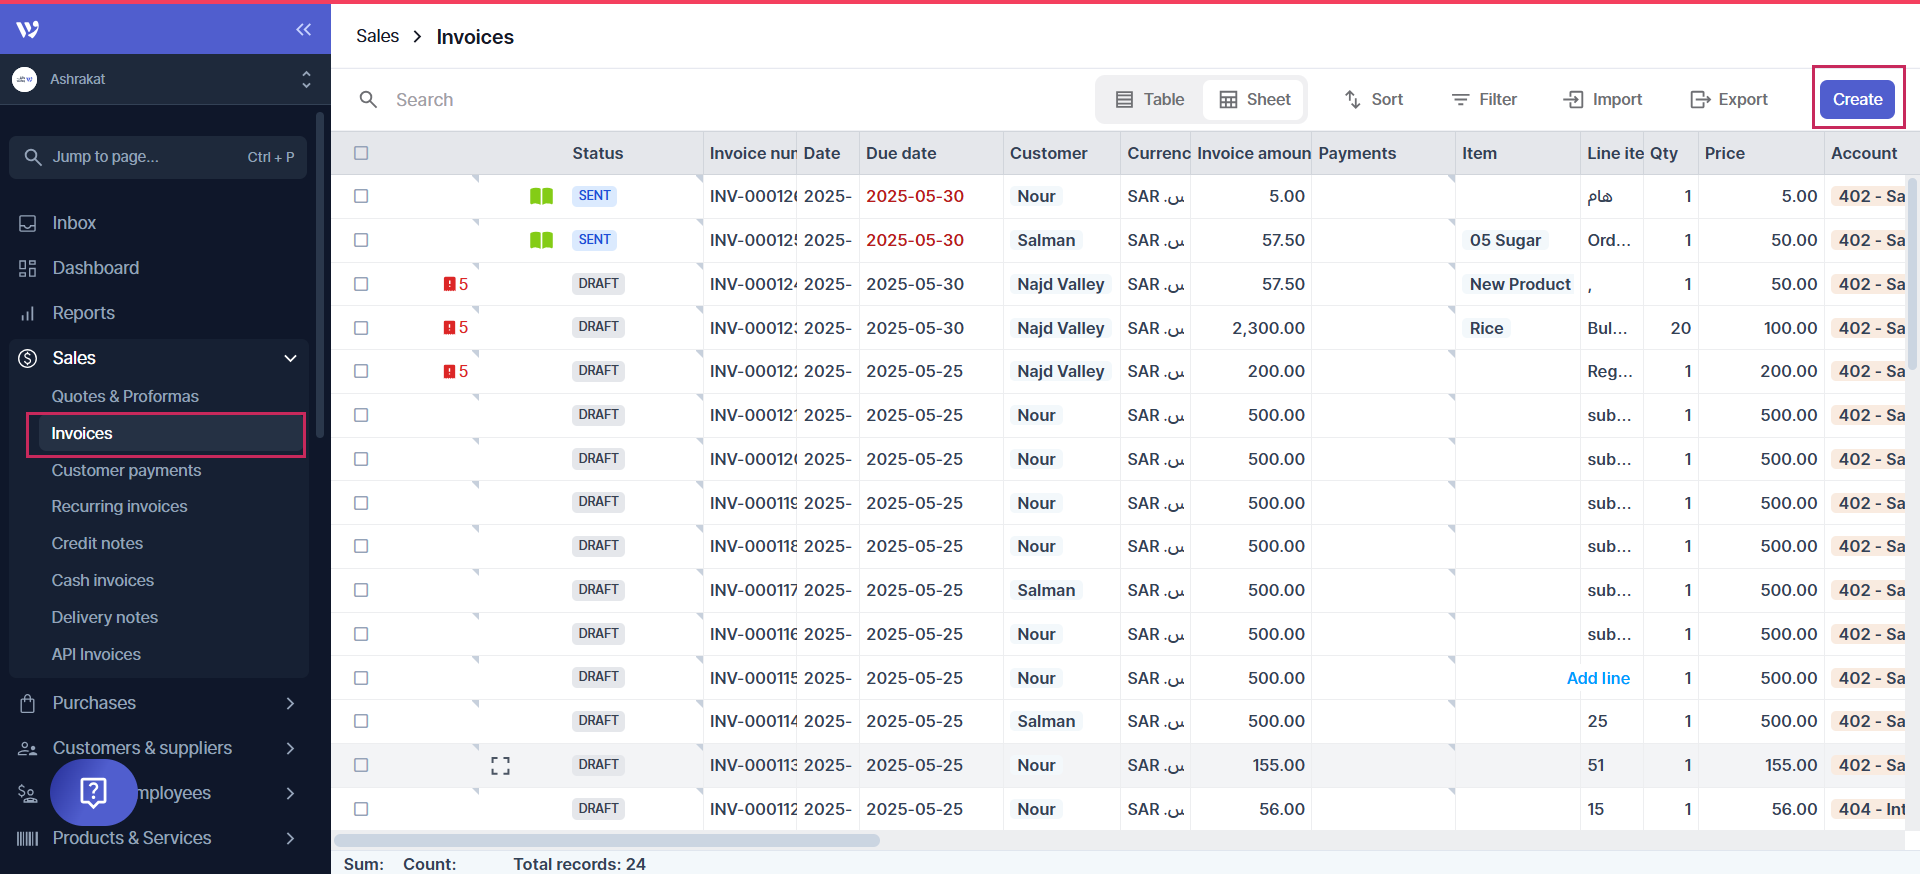Open the green book icon on first invoice

point(541,196)
